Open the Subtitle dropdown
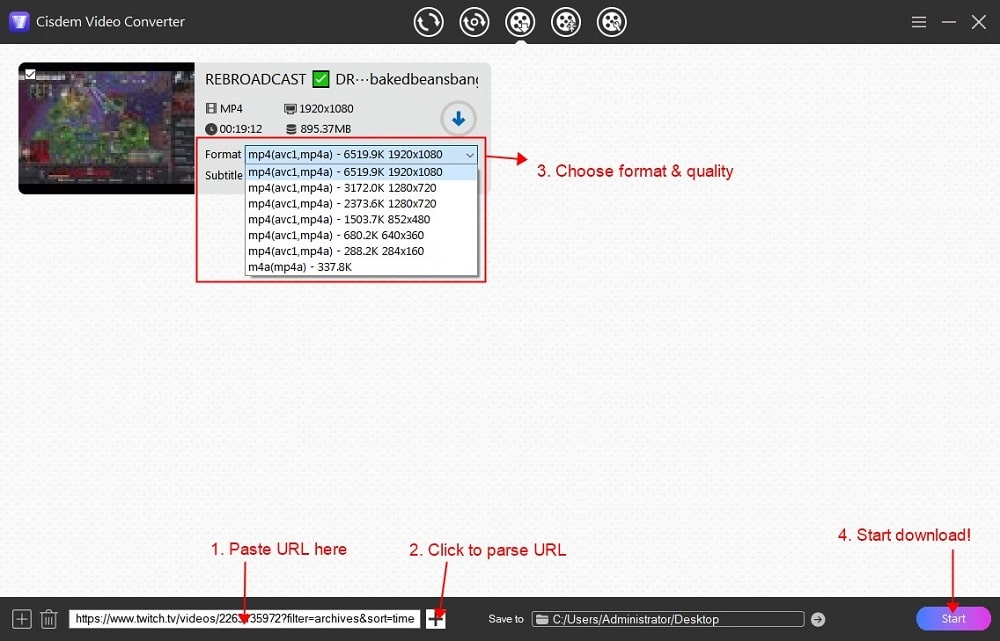 pyautogui.click(x=360, y=175)
